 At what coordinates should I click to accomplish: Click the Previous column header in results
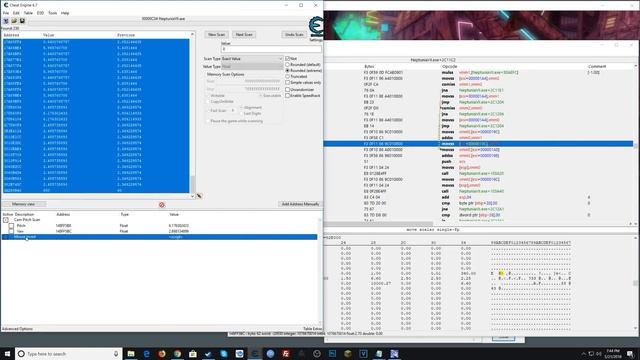(x=126, y=35)
